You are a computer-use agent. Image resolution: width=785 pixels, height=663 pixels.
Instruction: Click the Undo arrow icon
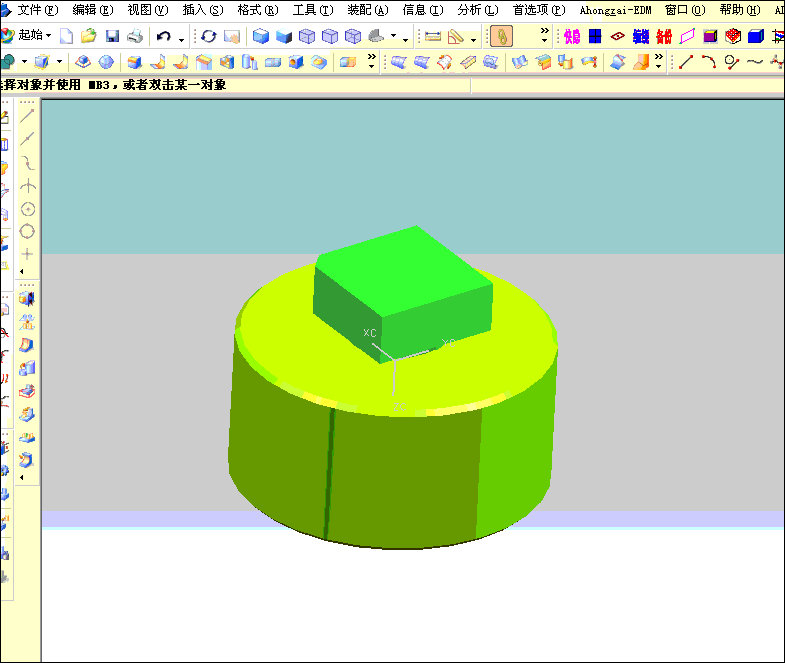164,36
